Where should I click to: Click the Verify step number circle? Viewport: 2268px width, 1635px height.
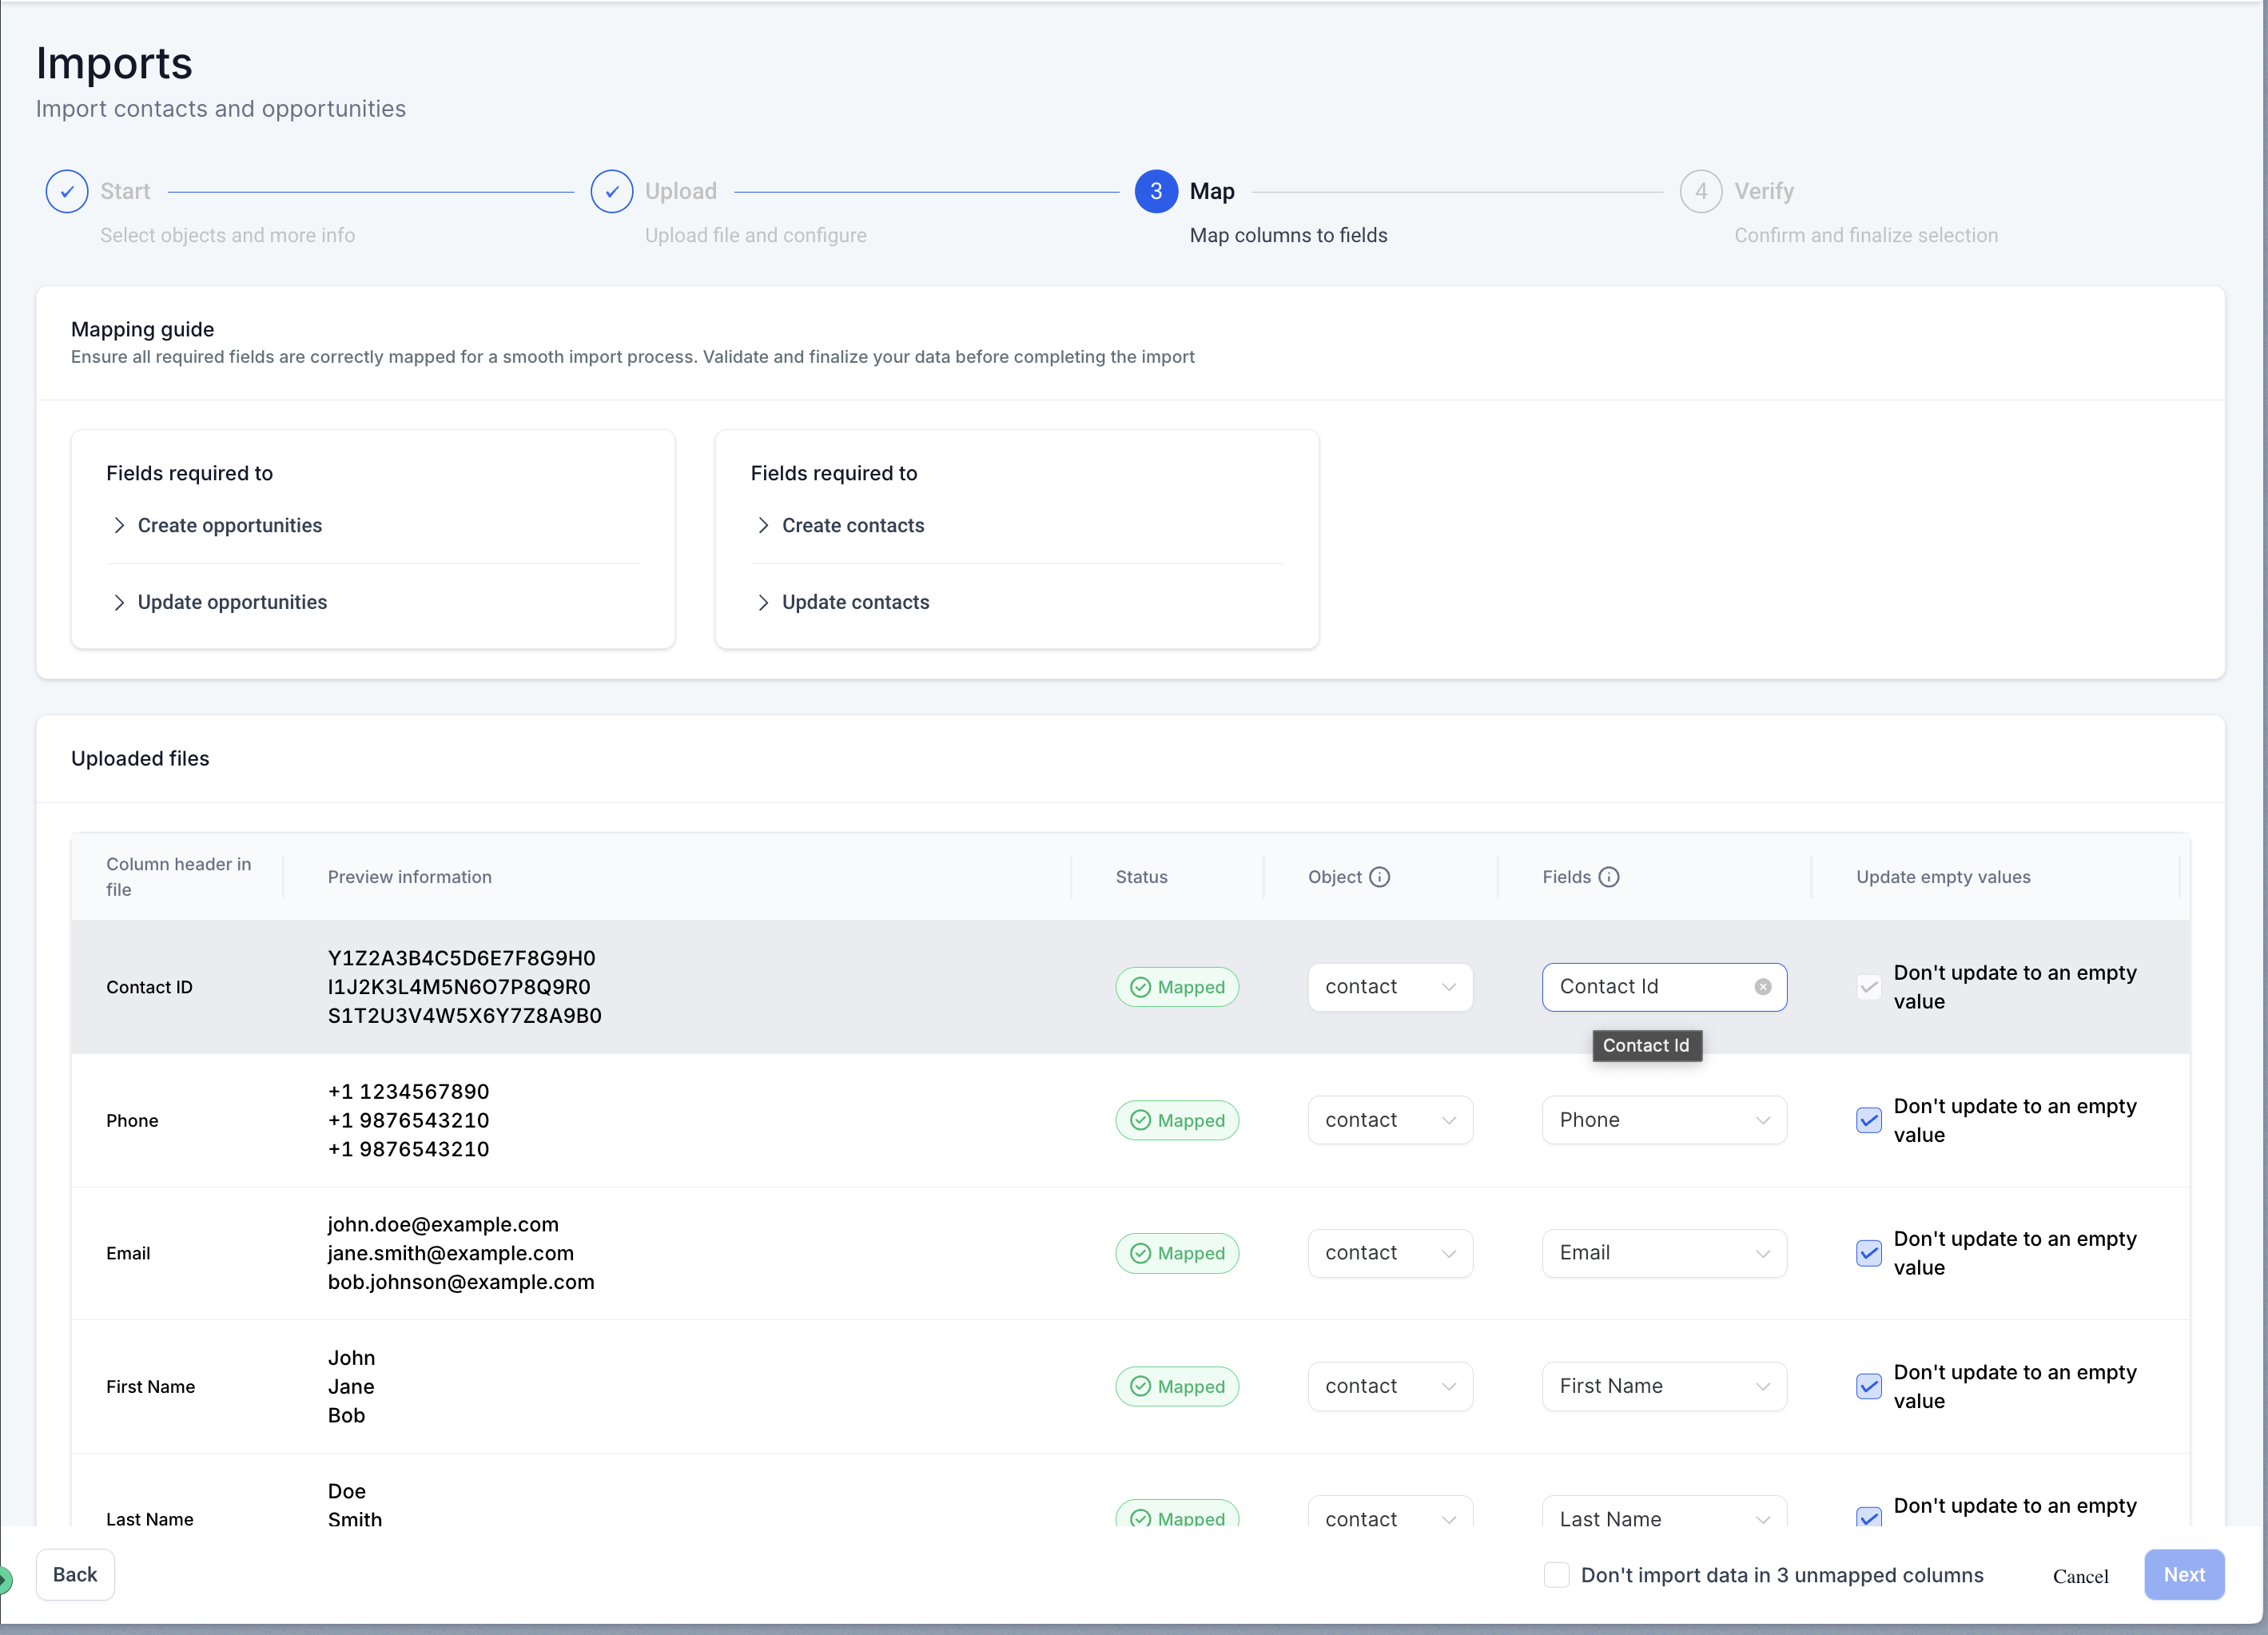[1701, 191]
